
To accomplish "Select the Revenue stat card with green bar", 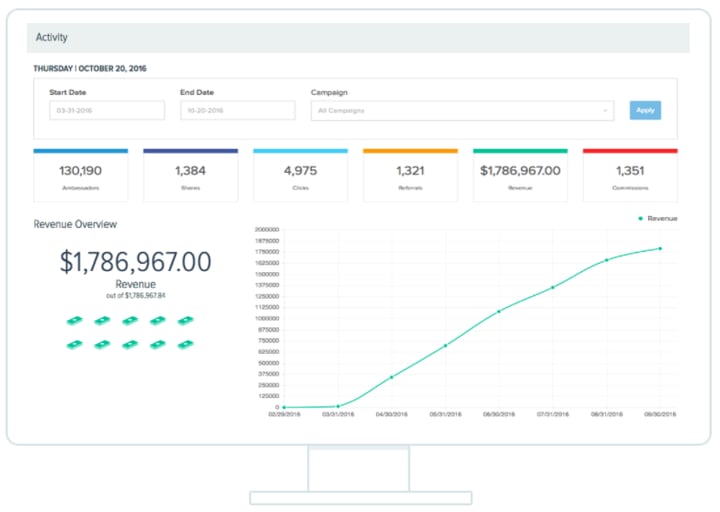I will pyautogui.click(x=520, y=175).
